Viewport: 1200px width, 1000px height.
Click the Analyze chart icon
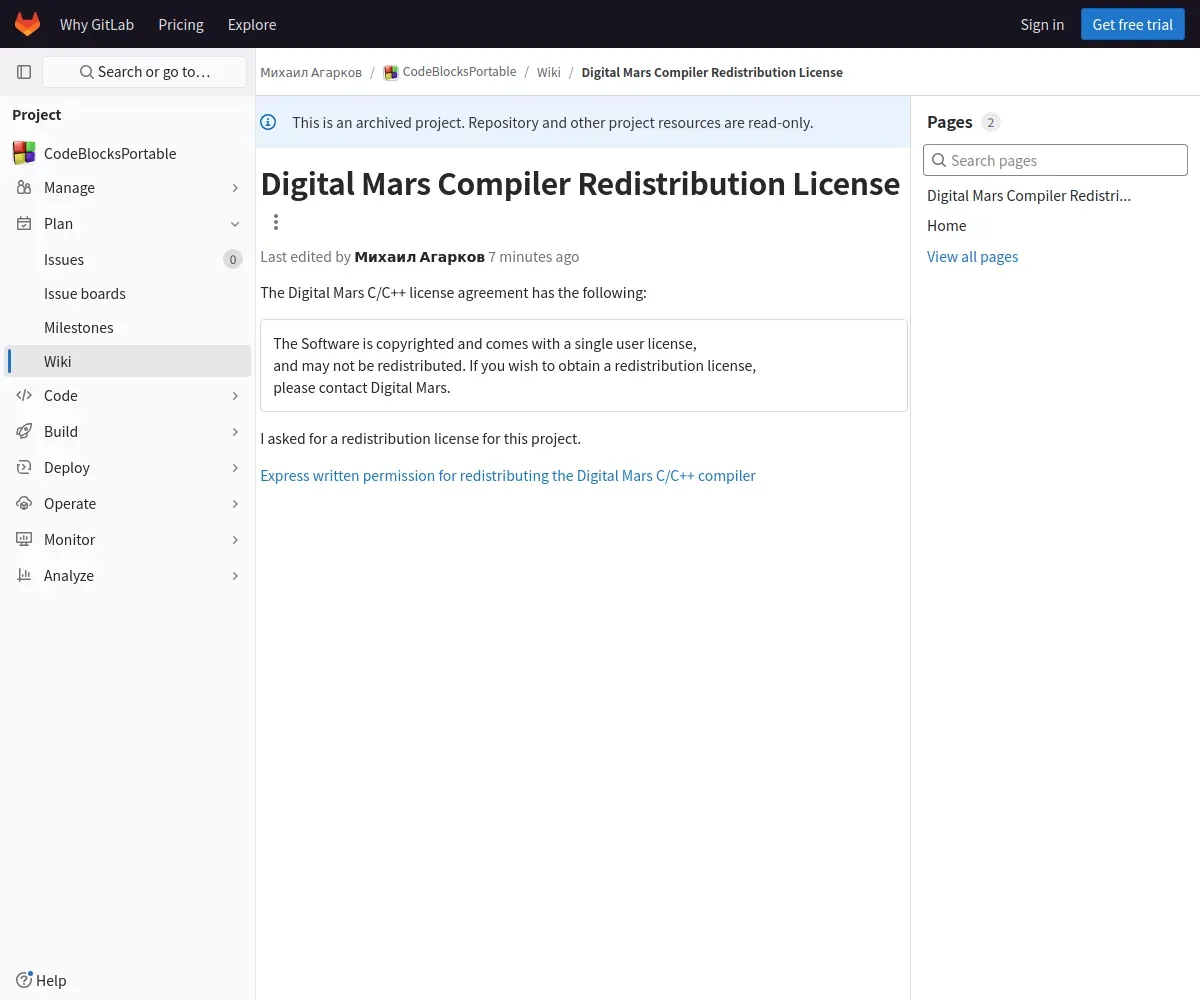(24, 576)
